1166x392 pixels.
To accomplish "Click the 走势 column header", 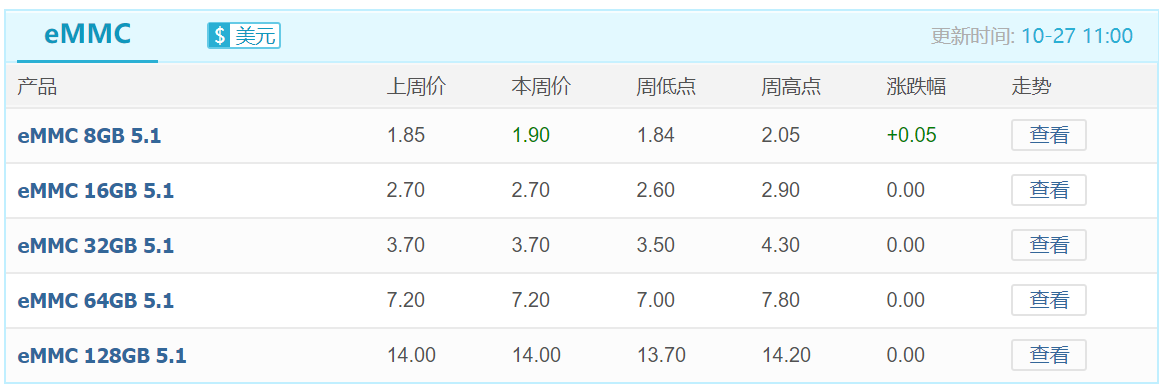I will tap(1031, 87).
